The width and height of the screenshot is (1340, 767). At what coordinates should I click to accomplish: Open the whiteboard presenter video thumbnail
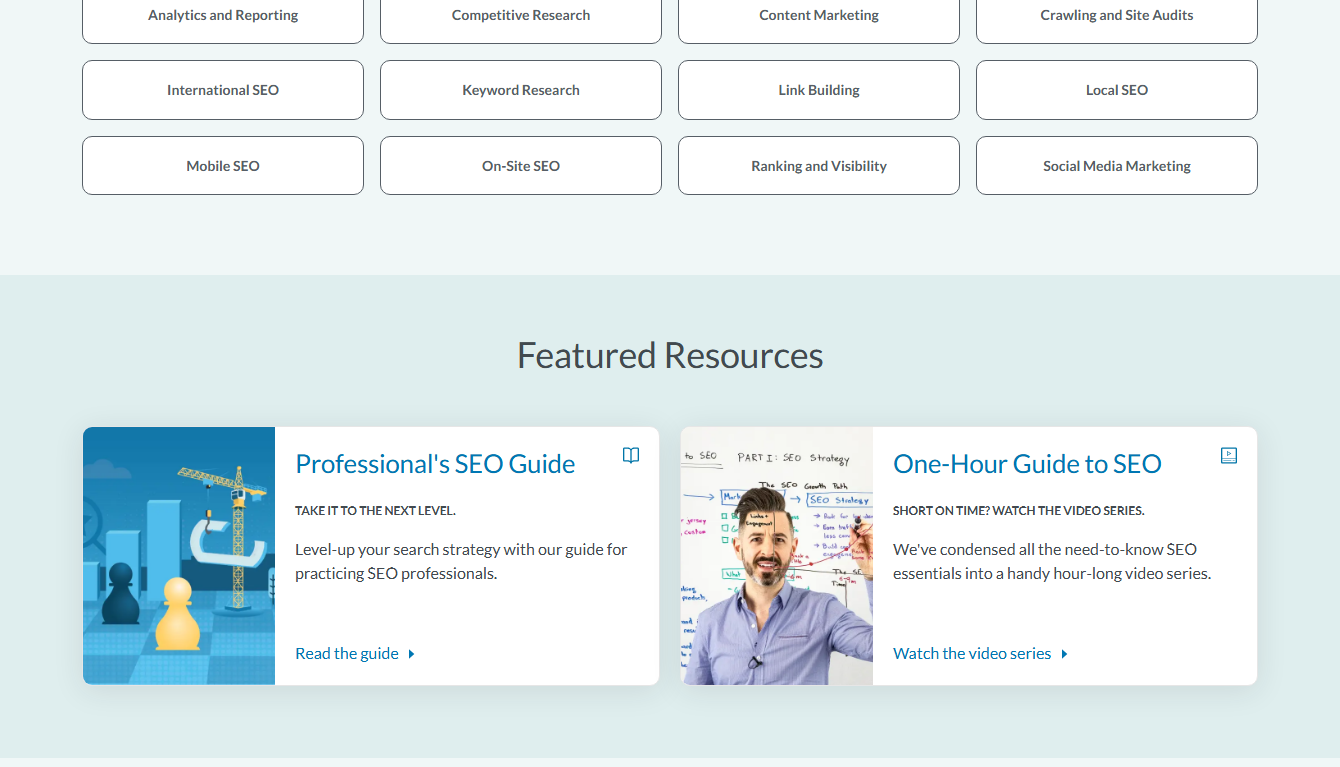click(x=777, y=556)
